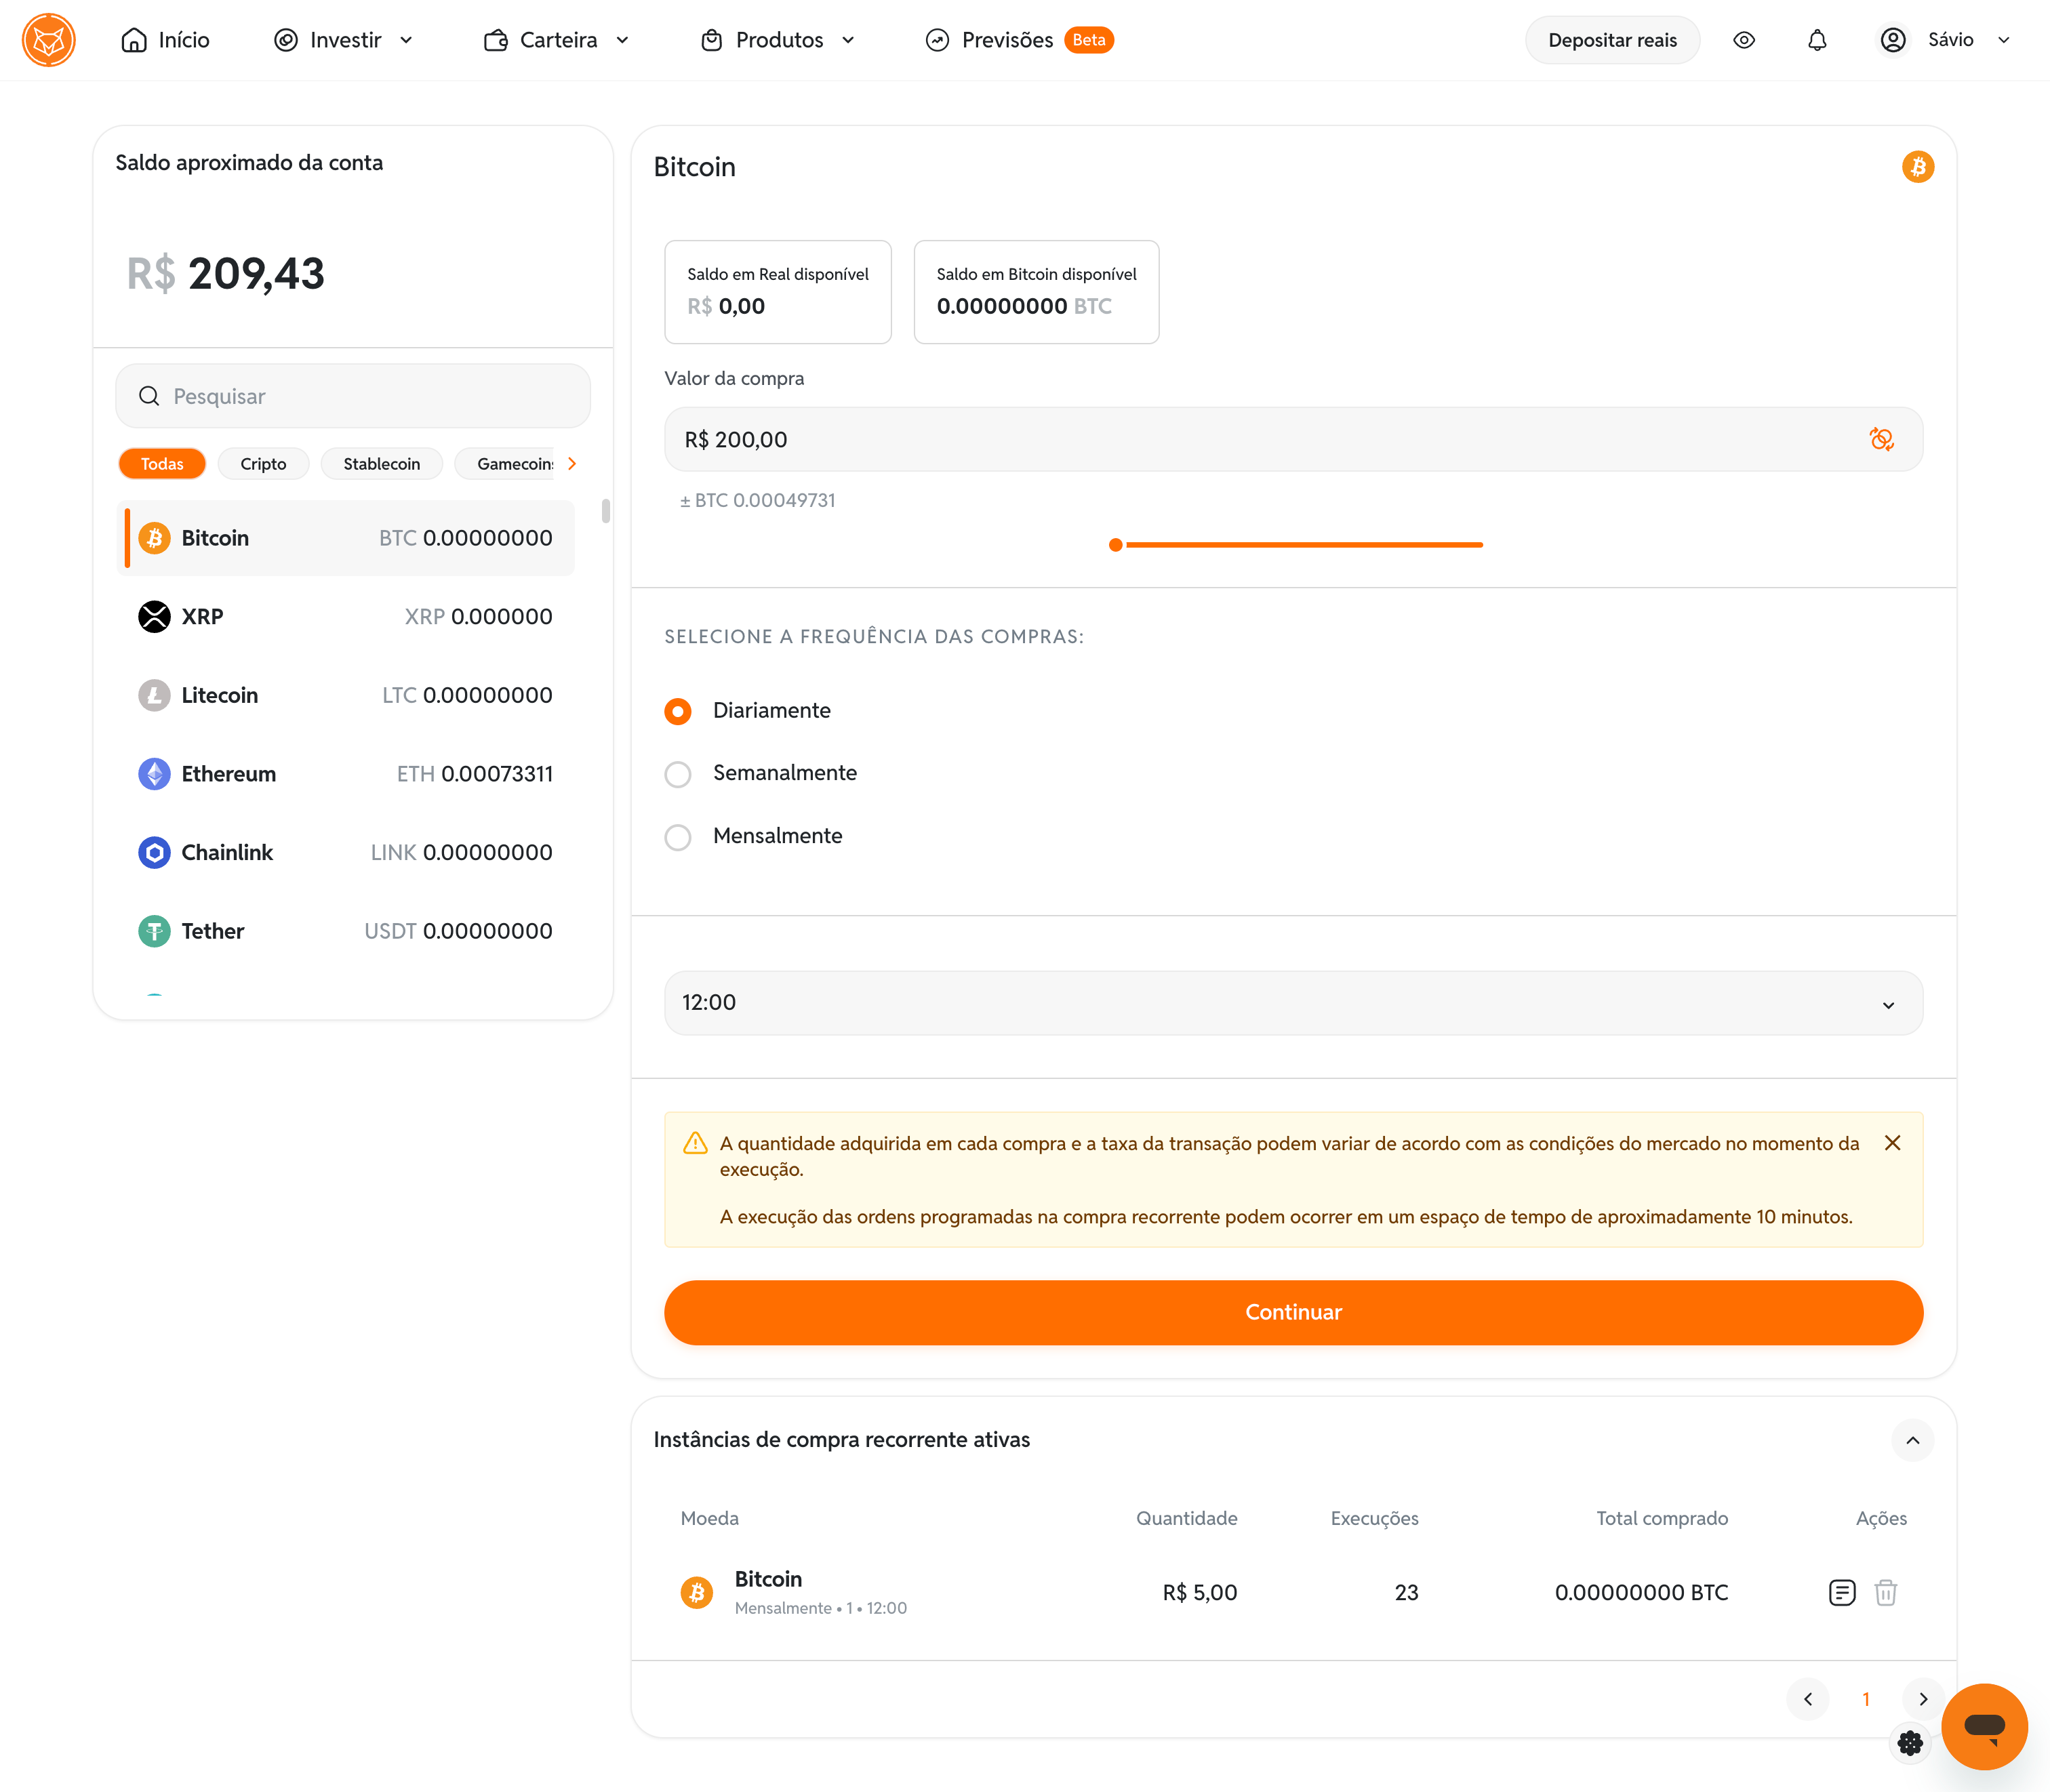Click the cookie settings icon
The width and height of the screenshot is (2050, 1792).
tap(1910, 1743)
